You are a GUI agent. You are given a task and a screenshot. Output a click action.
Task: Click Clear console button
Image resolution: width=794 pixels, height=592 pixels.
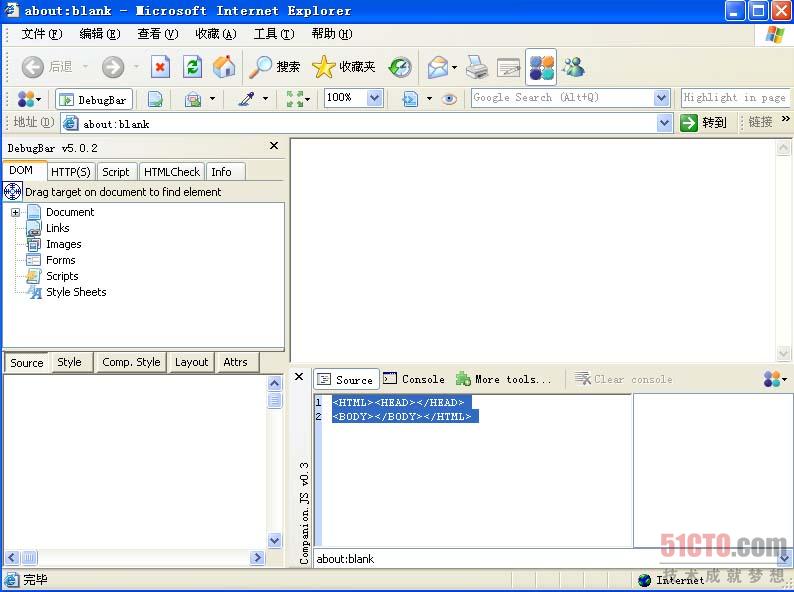coord(623,379)
